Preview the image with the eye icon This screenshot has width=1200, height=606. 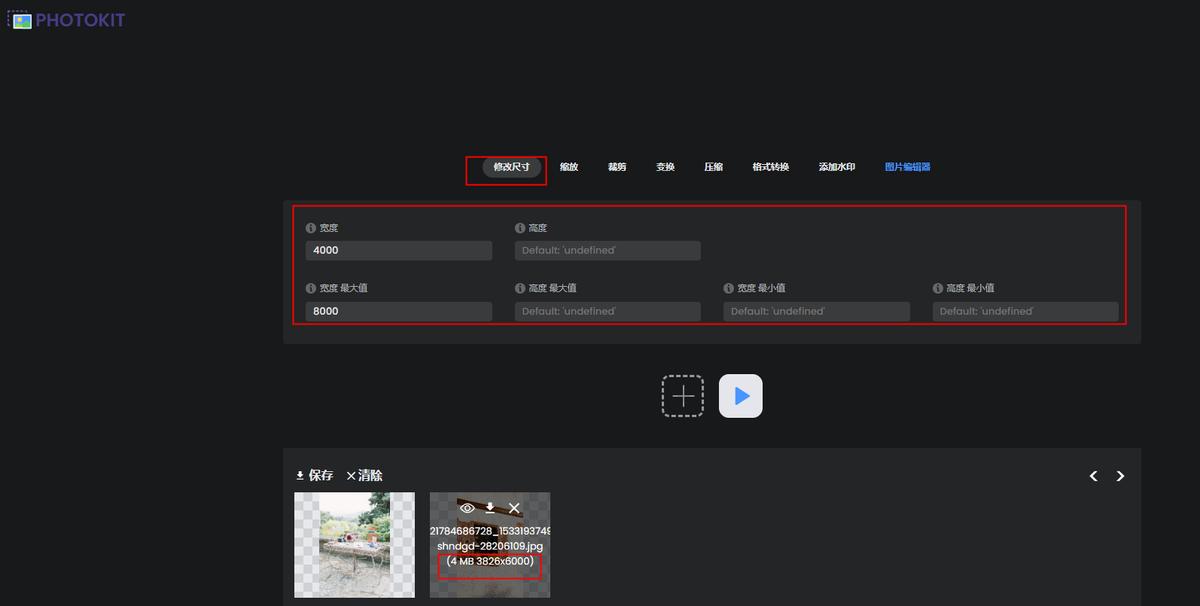467,508
